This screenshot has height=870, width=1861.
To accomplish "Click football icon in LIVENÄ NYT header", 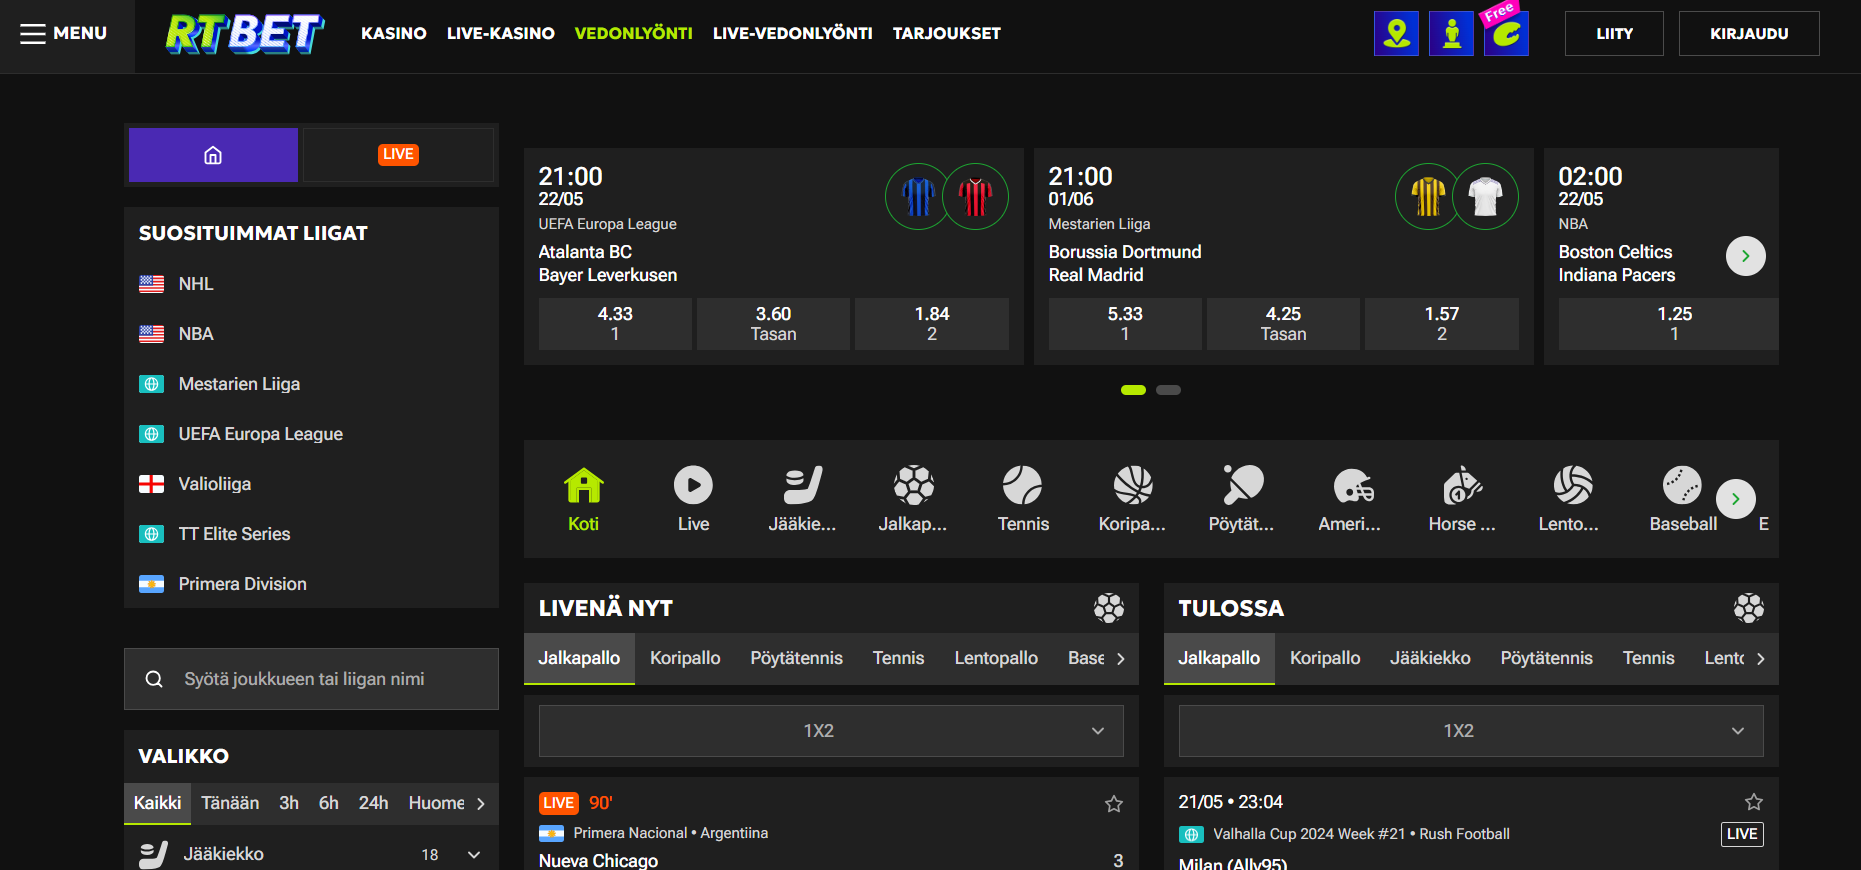I will pos(1109,608).
